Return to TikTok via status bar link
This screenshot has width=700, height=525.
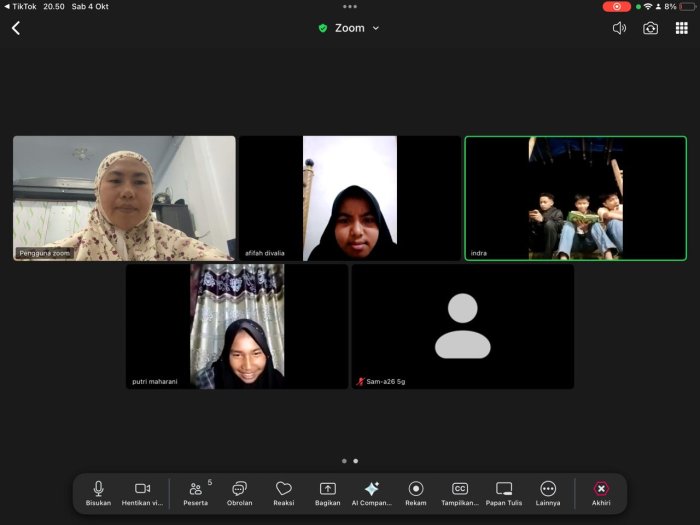tap(20, 6)
